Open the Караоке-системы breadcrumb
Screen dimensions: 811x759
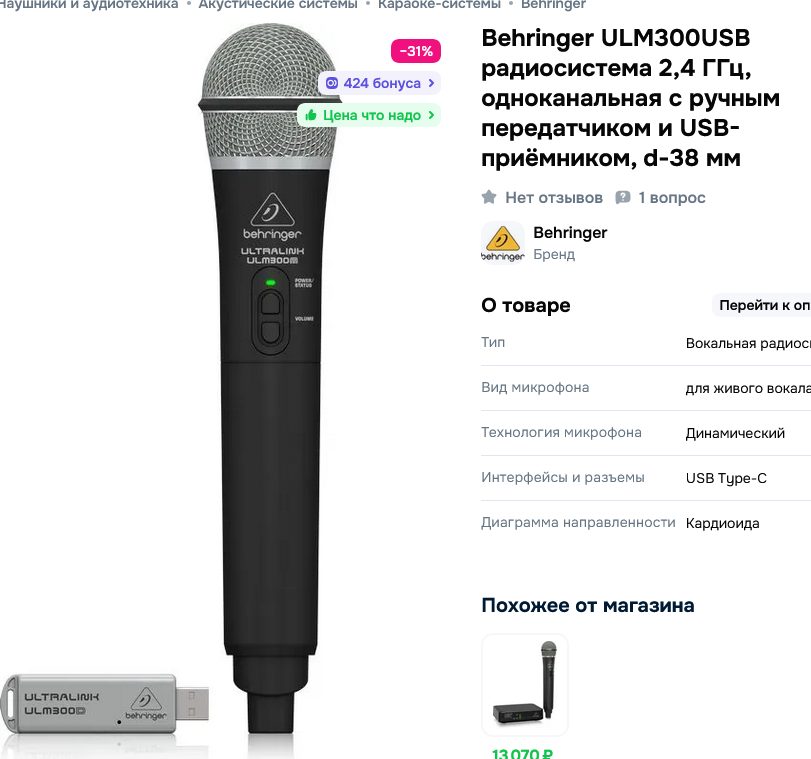pos(439,5)
